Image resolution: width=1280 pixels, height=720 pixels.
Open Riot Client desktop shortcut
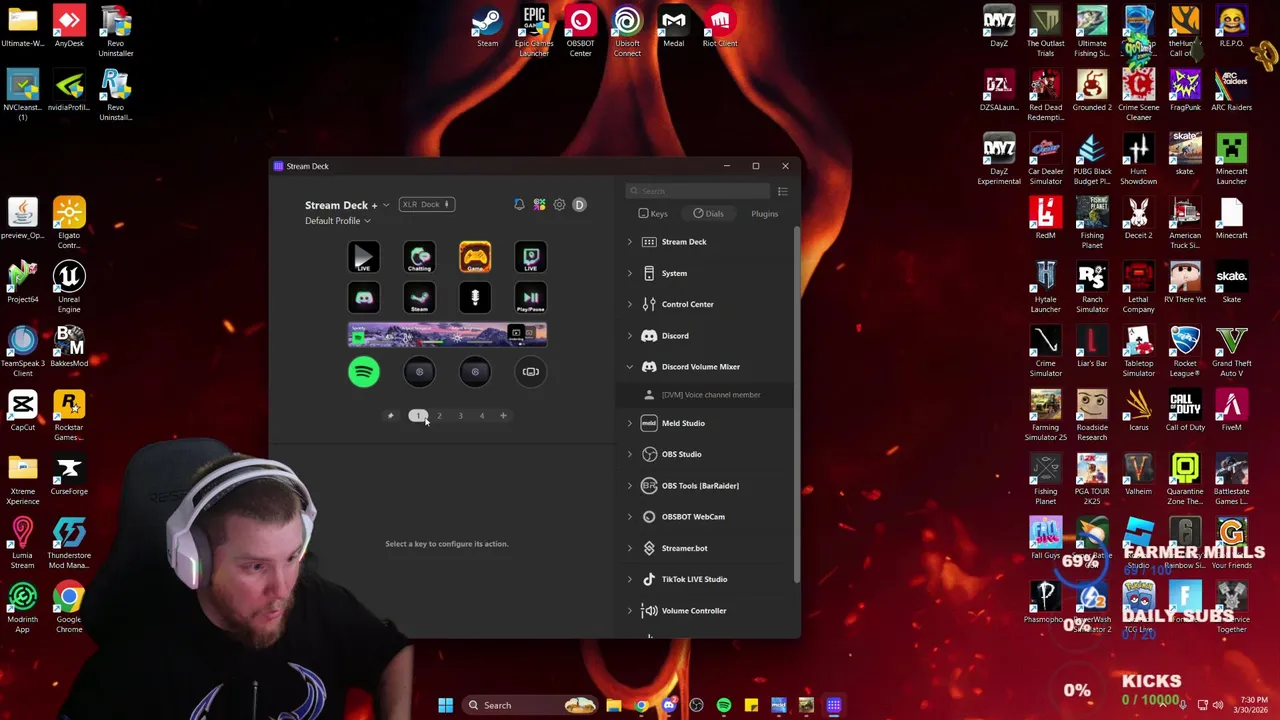[720, 27]
